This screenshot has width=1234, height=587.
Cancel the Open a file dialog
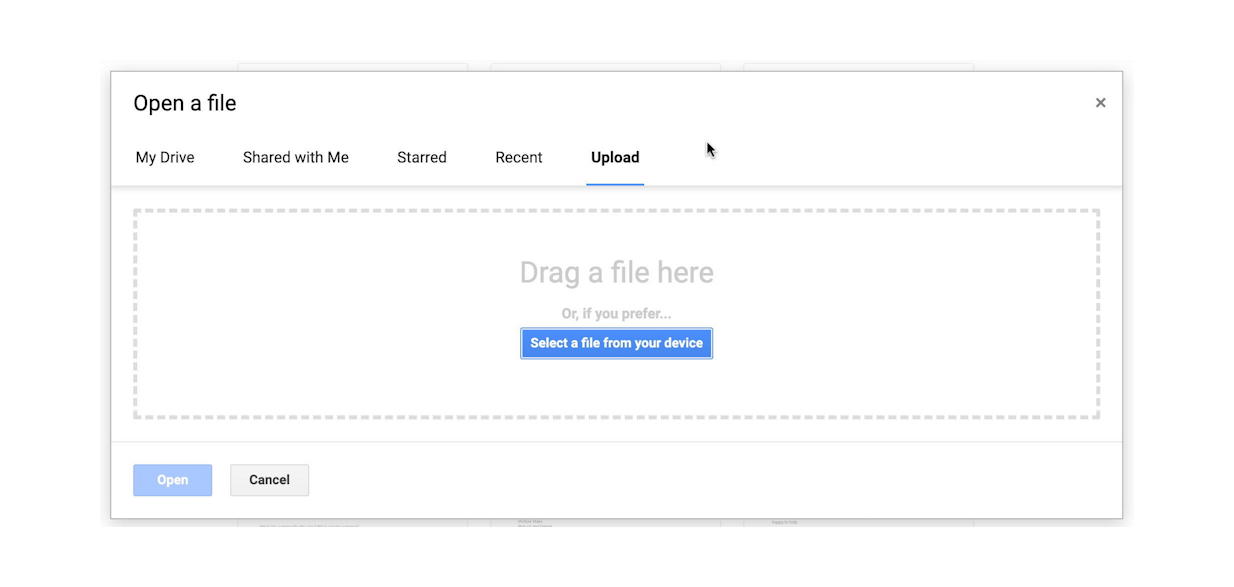pyautogui.click(x=269, y=479)
